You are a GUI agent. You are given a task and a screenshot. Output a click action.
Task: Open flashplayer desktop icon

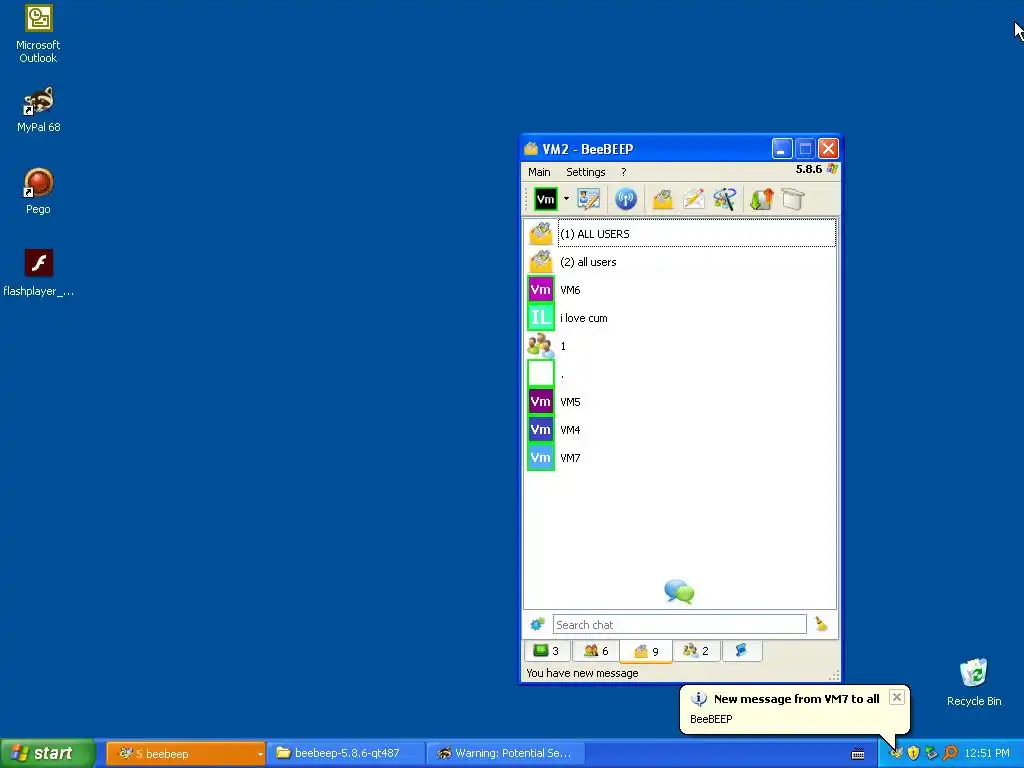click(39, 273)
